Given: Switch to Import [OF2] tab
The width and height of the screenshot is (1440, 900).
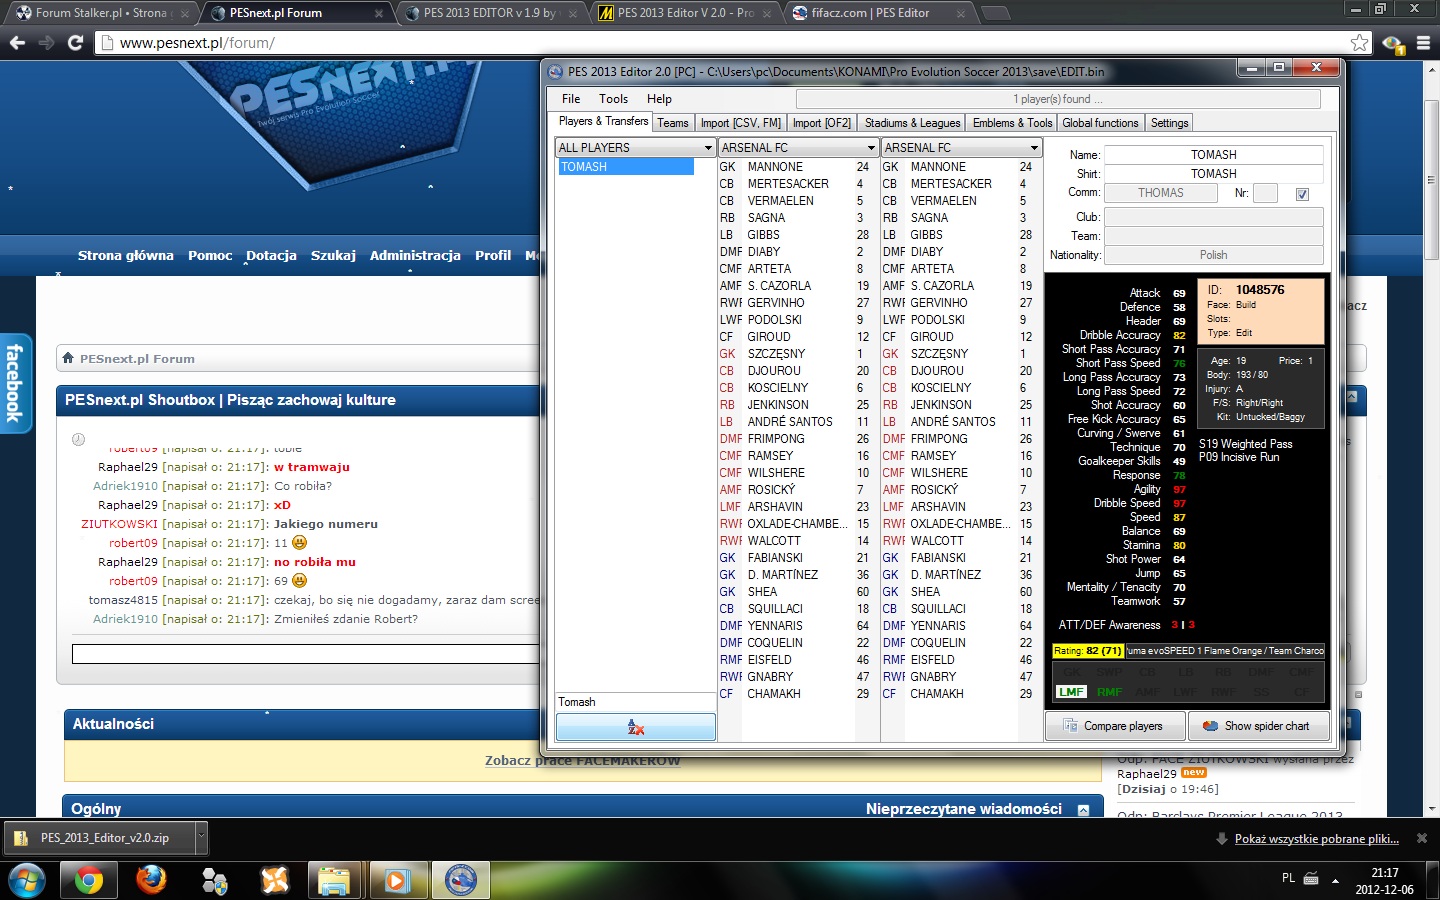Looking at the screenshot, I should pos(821,123).
